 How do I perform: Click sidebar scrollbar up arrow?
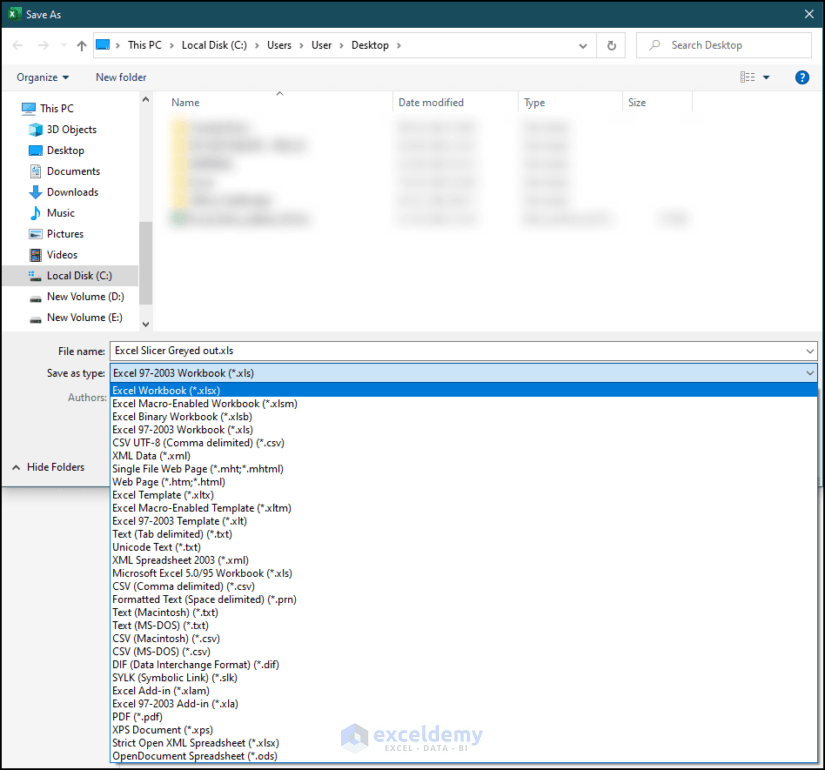tap(146, 99)
